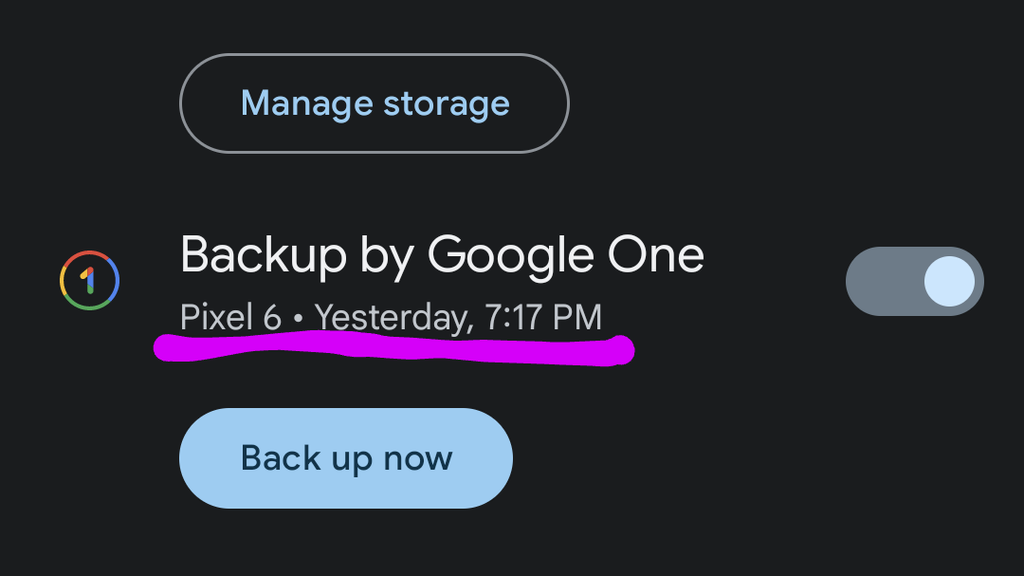The image size is (1024, 576).
Task: Open Backup by Google One settings entry
Action: click(443, 256)
